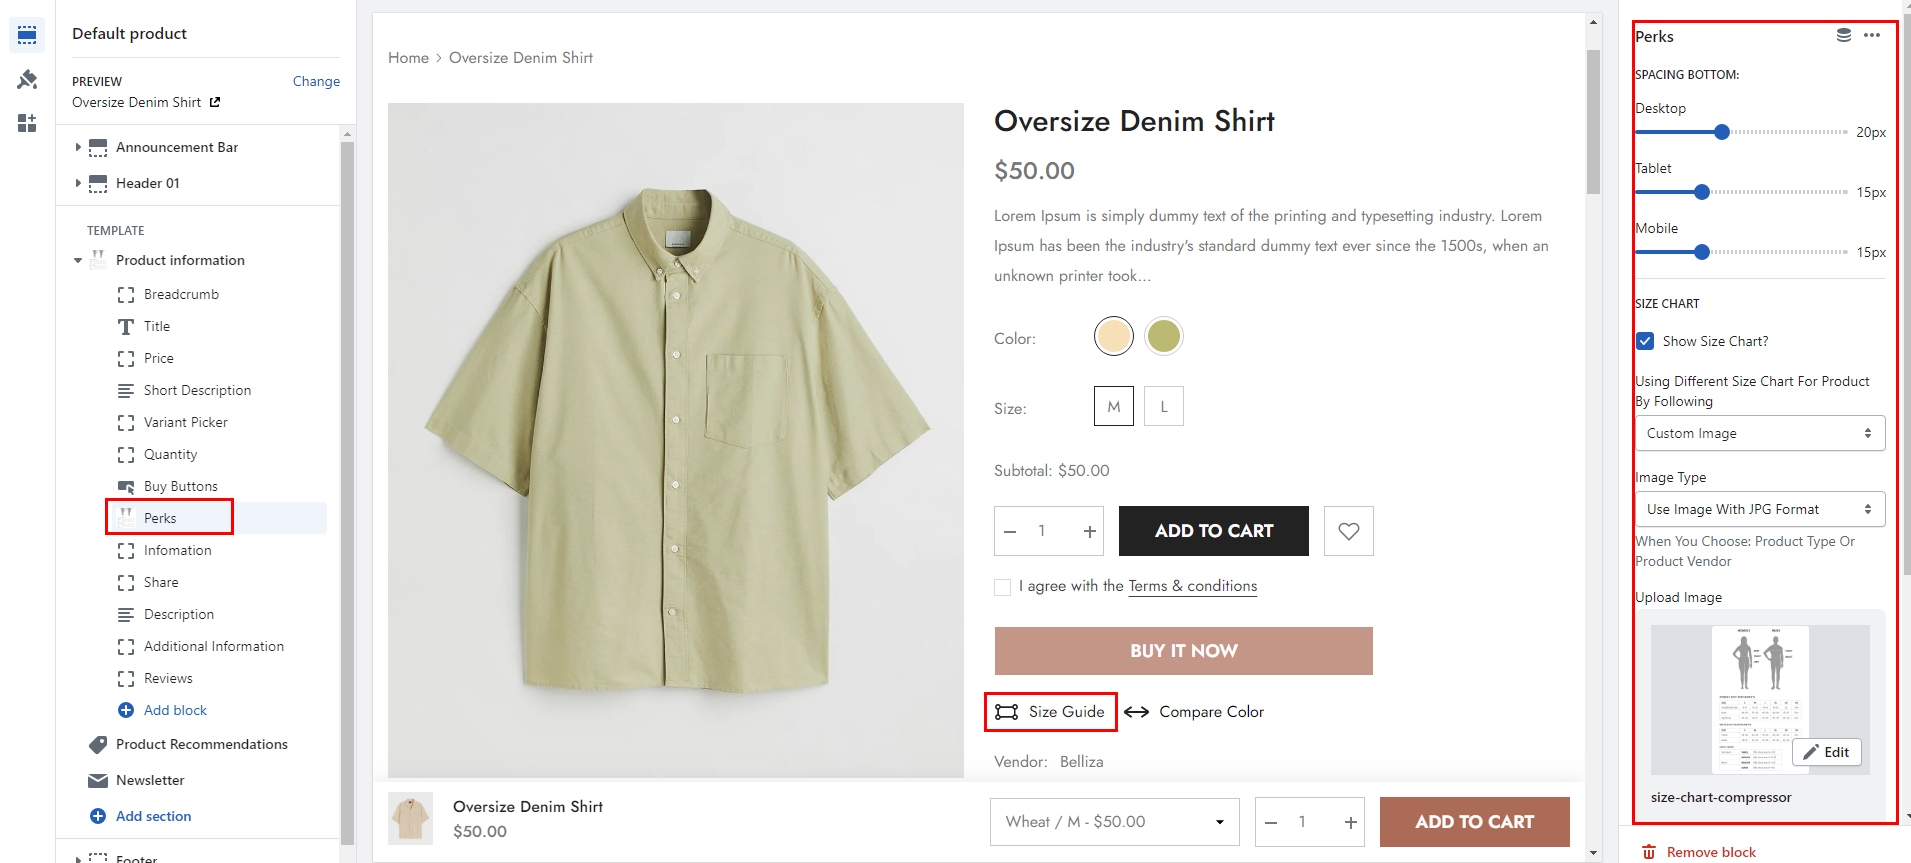Select the Short Description block
This screenshot has width=1911, height=863.
click(197, 390)
